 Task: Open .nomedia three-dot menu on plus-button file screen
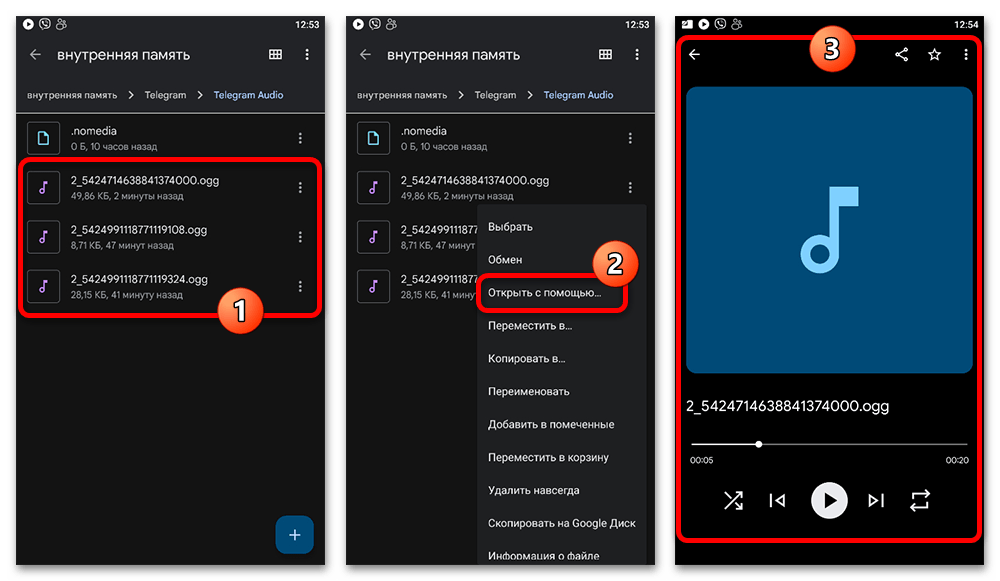[300, 138]
